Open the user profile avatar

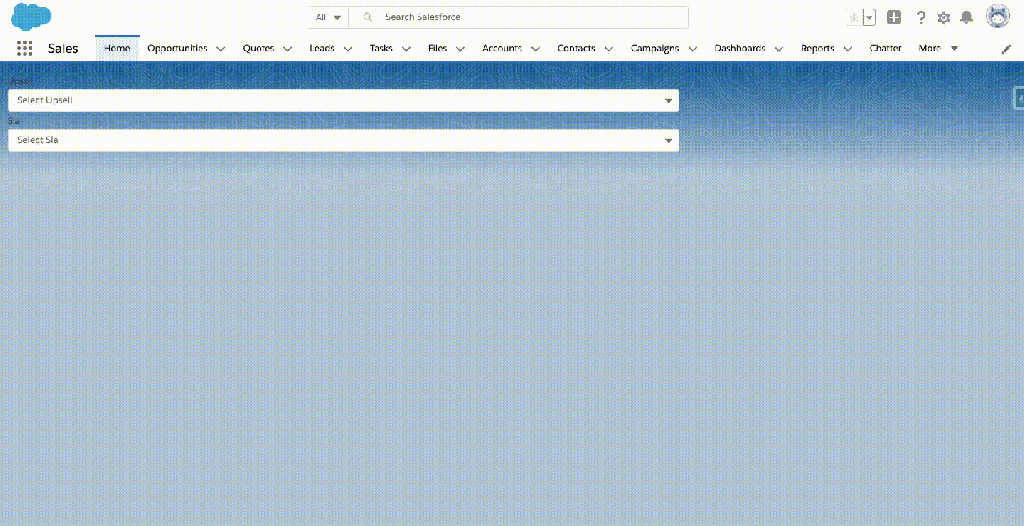tap(997, 17)
